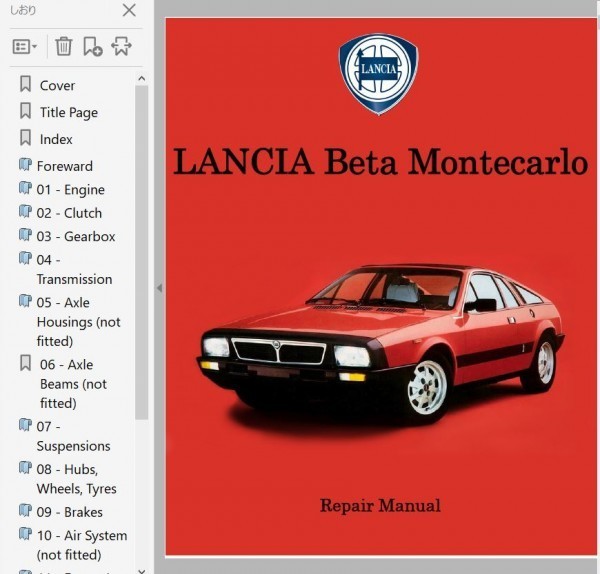Select the 02 - Clutch bookmark
The image size is (600, 574).
[x=69, y=213]
